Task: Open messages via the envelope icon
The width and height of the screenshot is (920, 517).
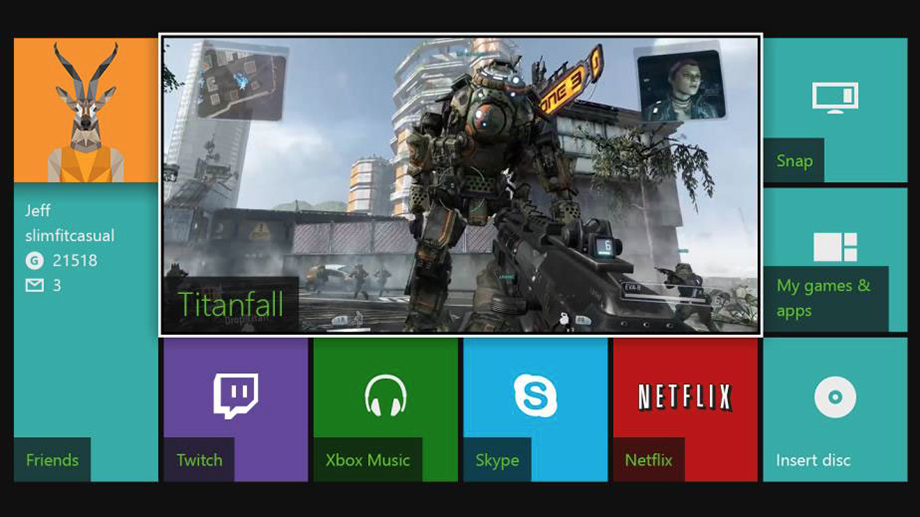Action: (x=35, y=286)
